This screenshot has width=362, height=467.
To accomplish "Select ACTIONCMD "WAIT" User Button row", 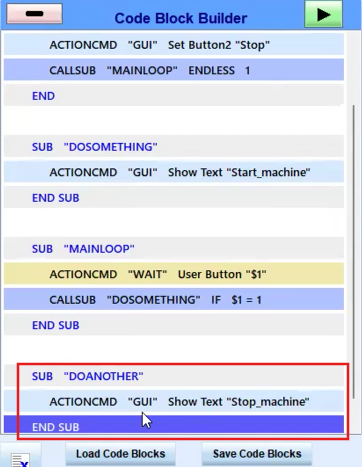I will 174,274.
